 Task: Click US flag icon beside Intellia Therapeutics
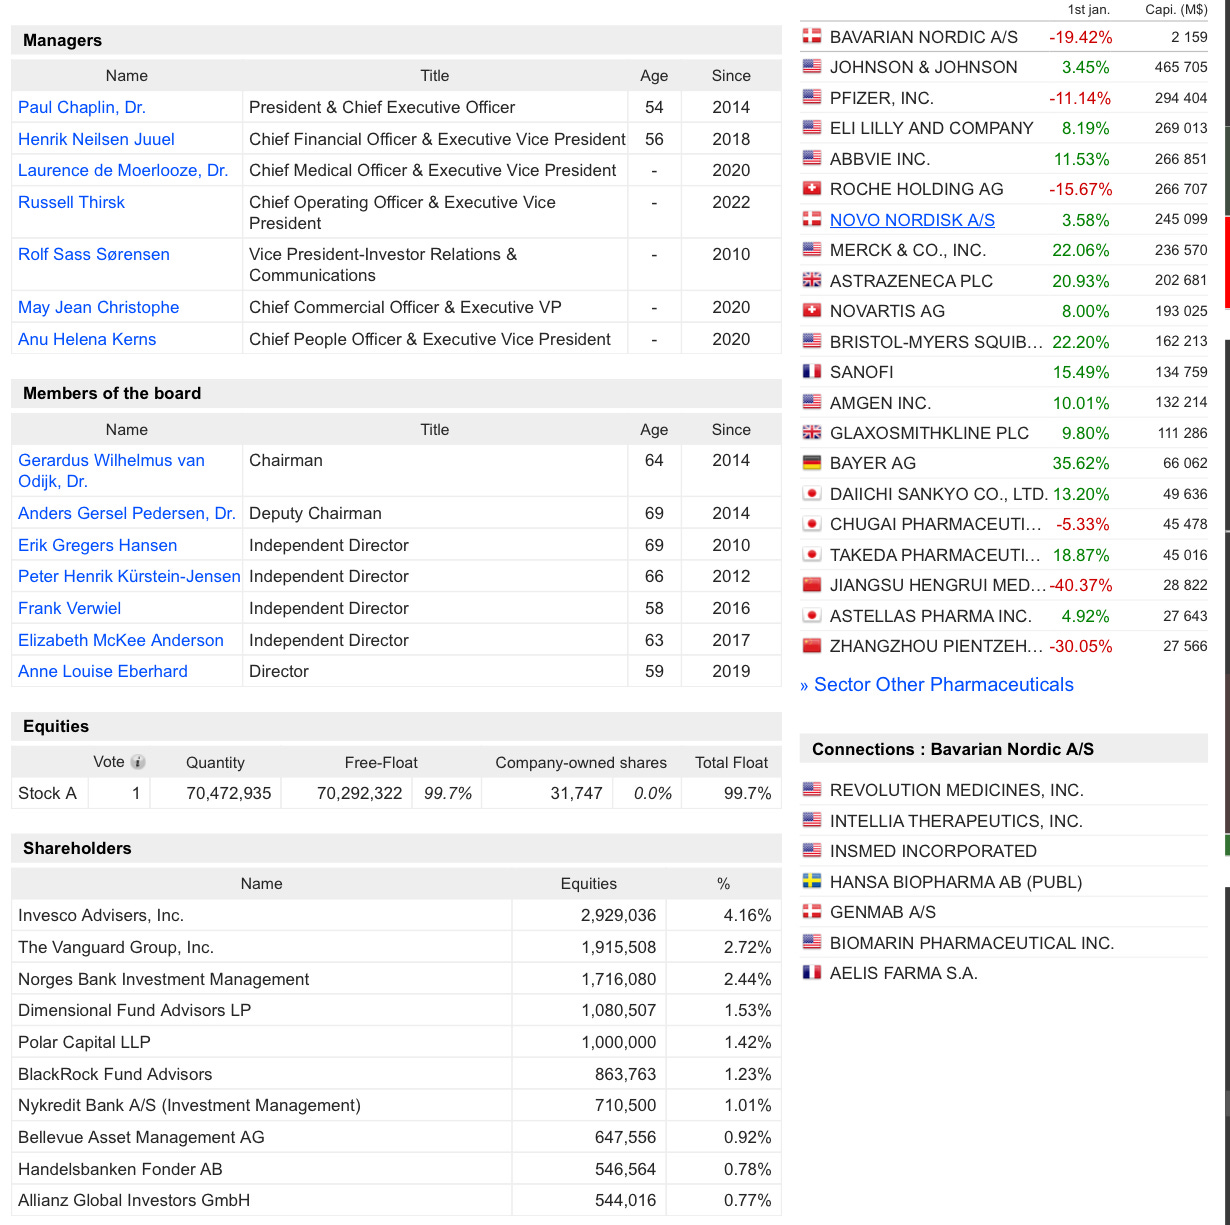tap(812, 821)
